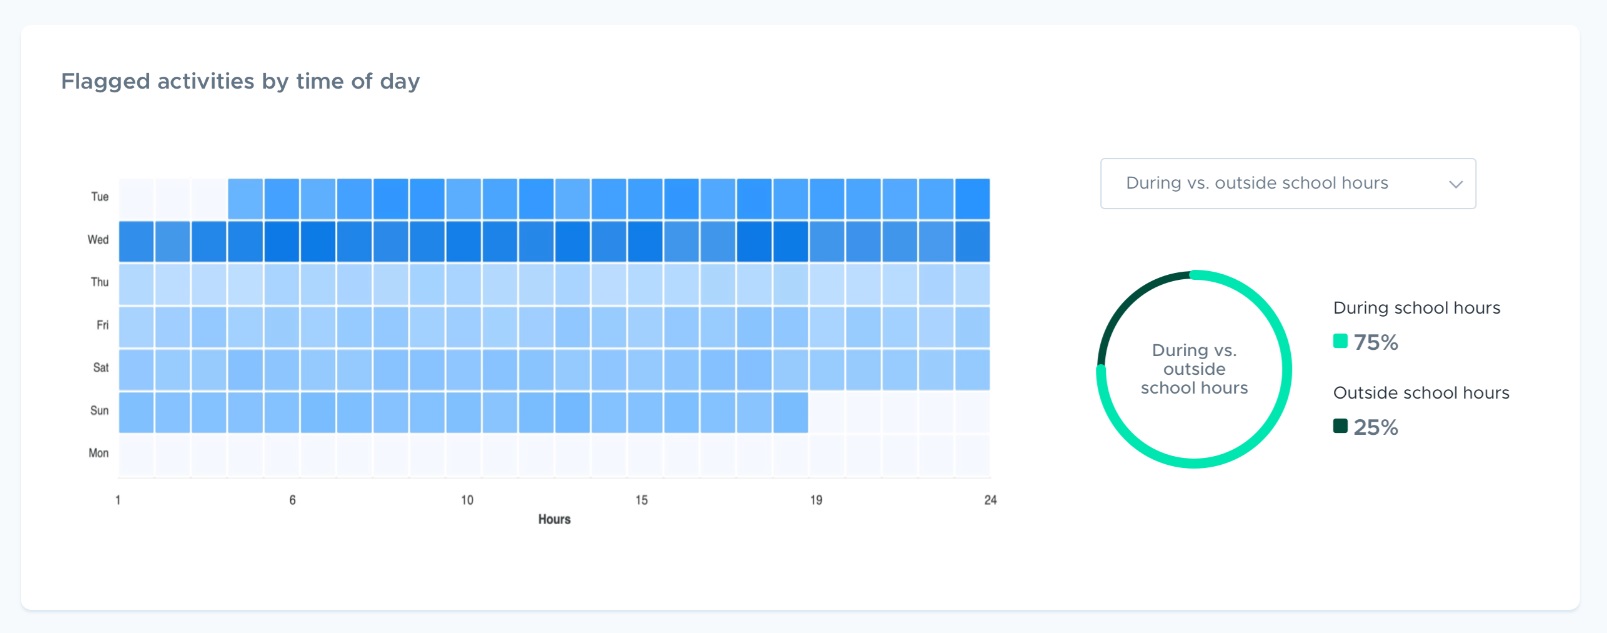Image resolution: width=1607 pixels, height=633 pixels.
Task: Click the Wed heatmap cell at hour 1
Action: coord(136,241)
